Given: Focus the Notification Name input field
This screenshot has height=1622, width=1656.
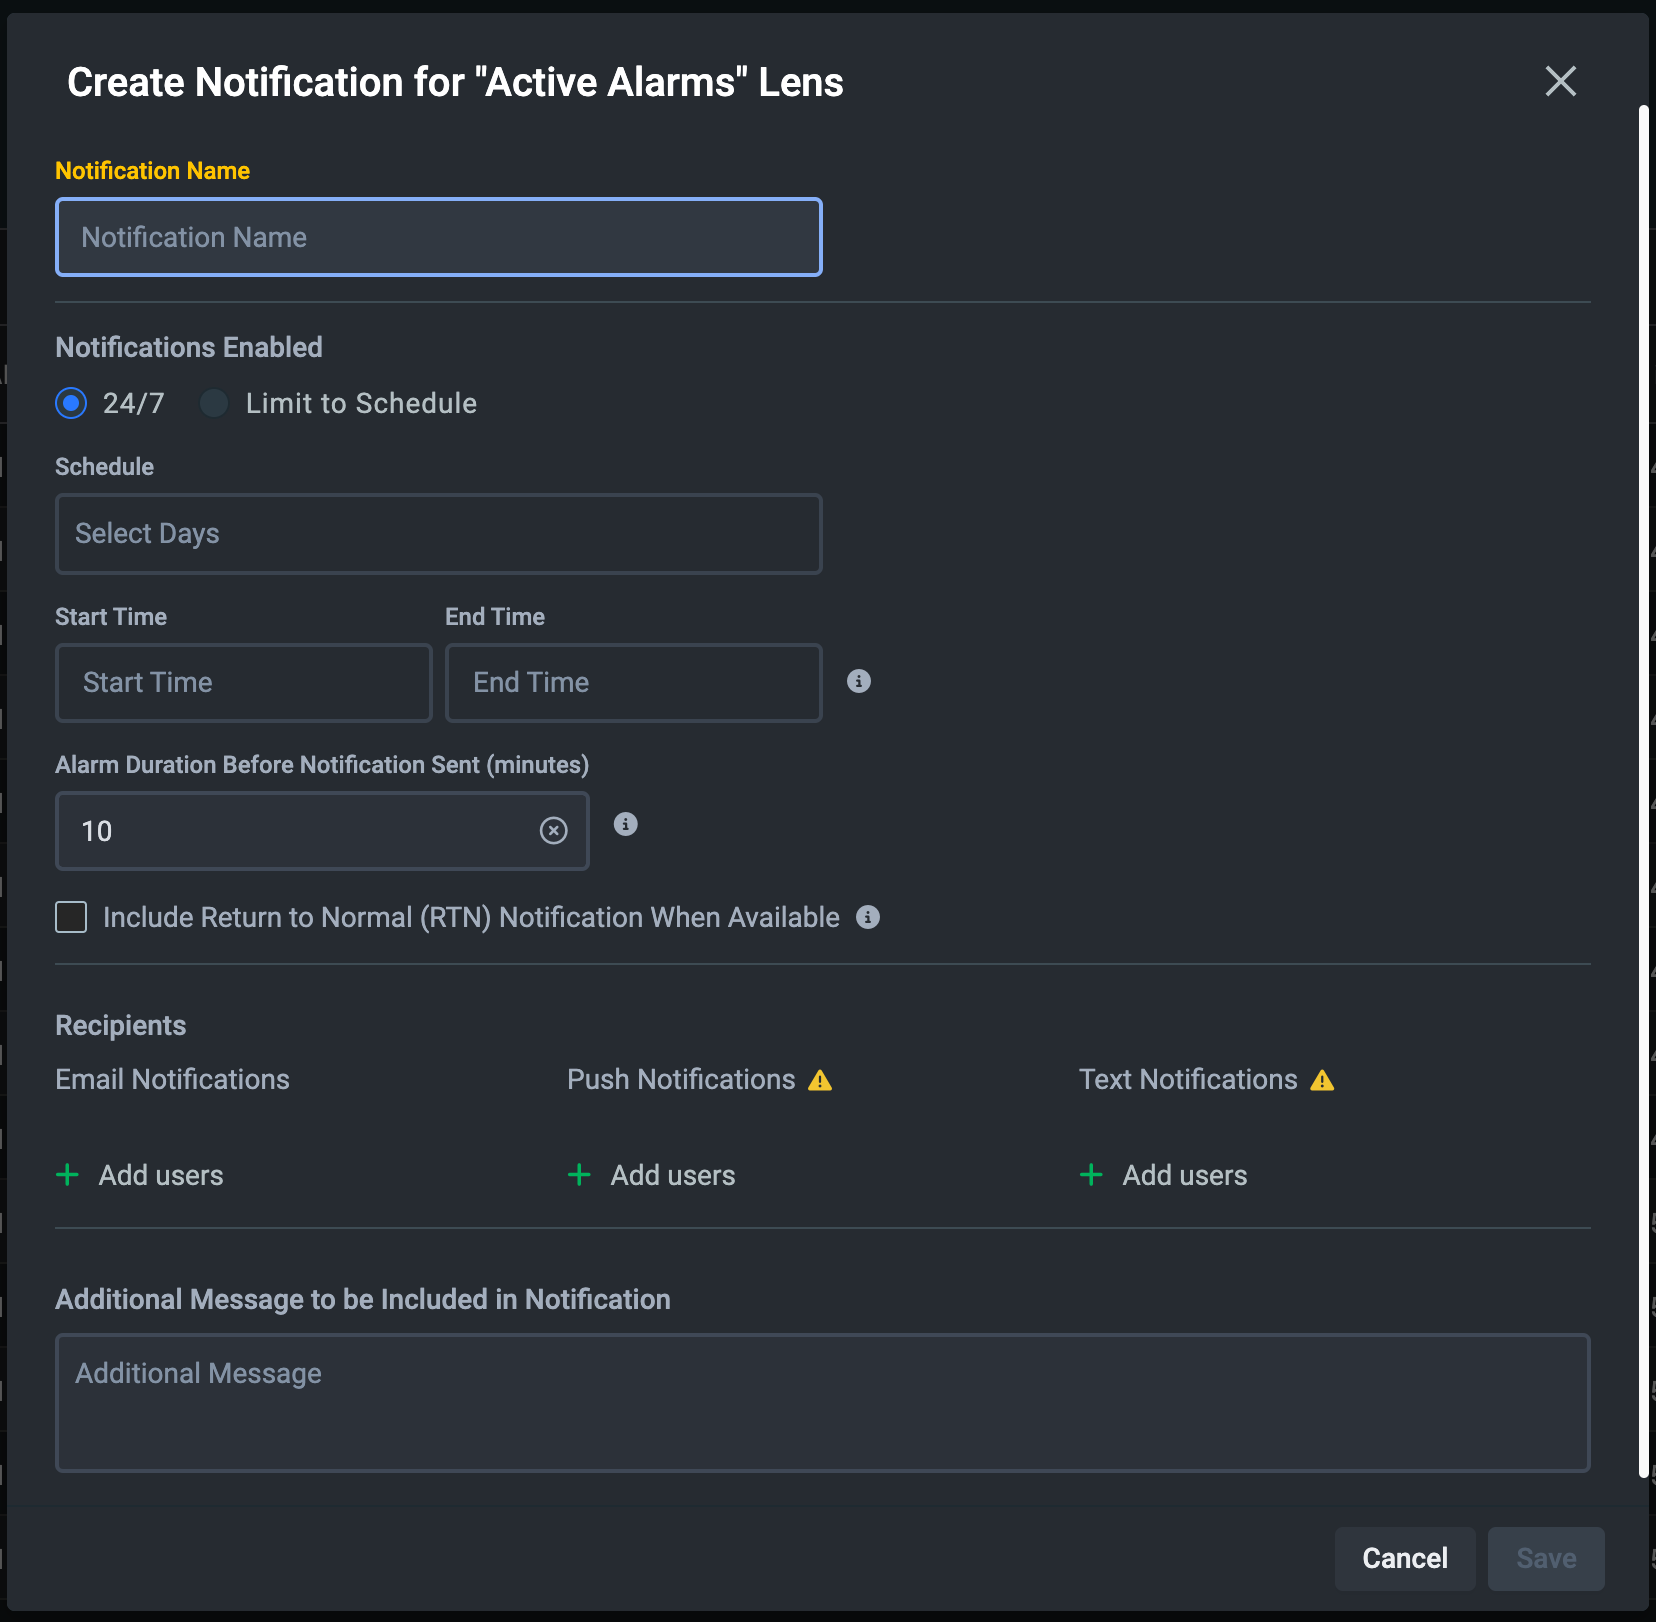Looking at the screenshot, I should (x=438, y=237).
